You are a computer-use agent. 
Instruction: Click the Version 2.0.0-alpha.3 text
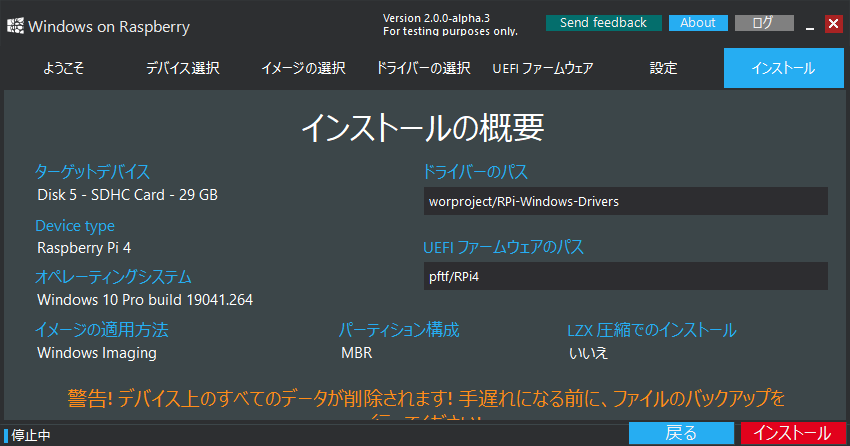tap(436, 18)
